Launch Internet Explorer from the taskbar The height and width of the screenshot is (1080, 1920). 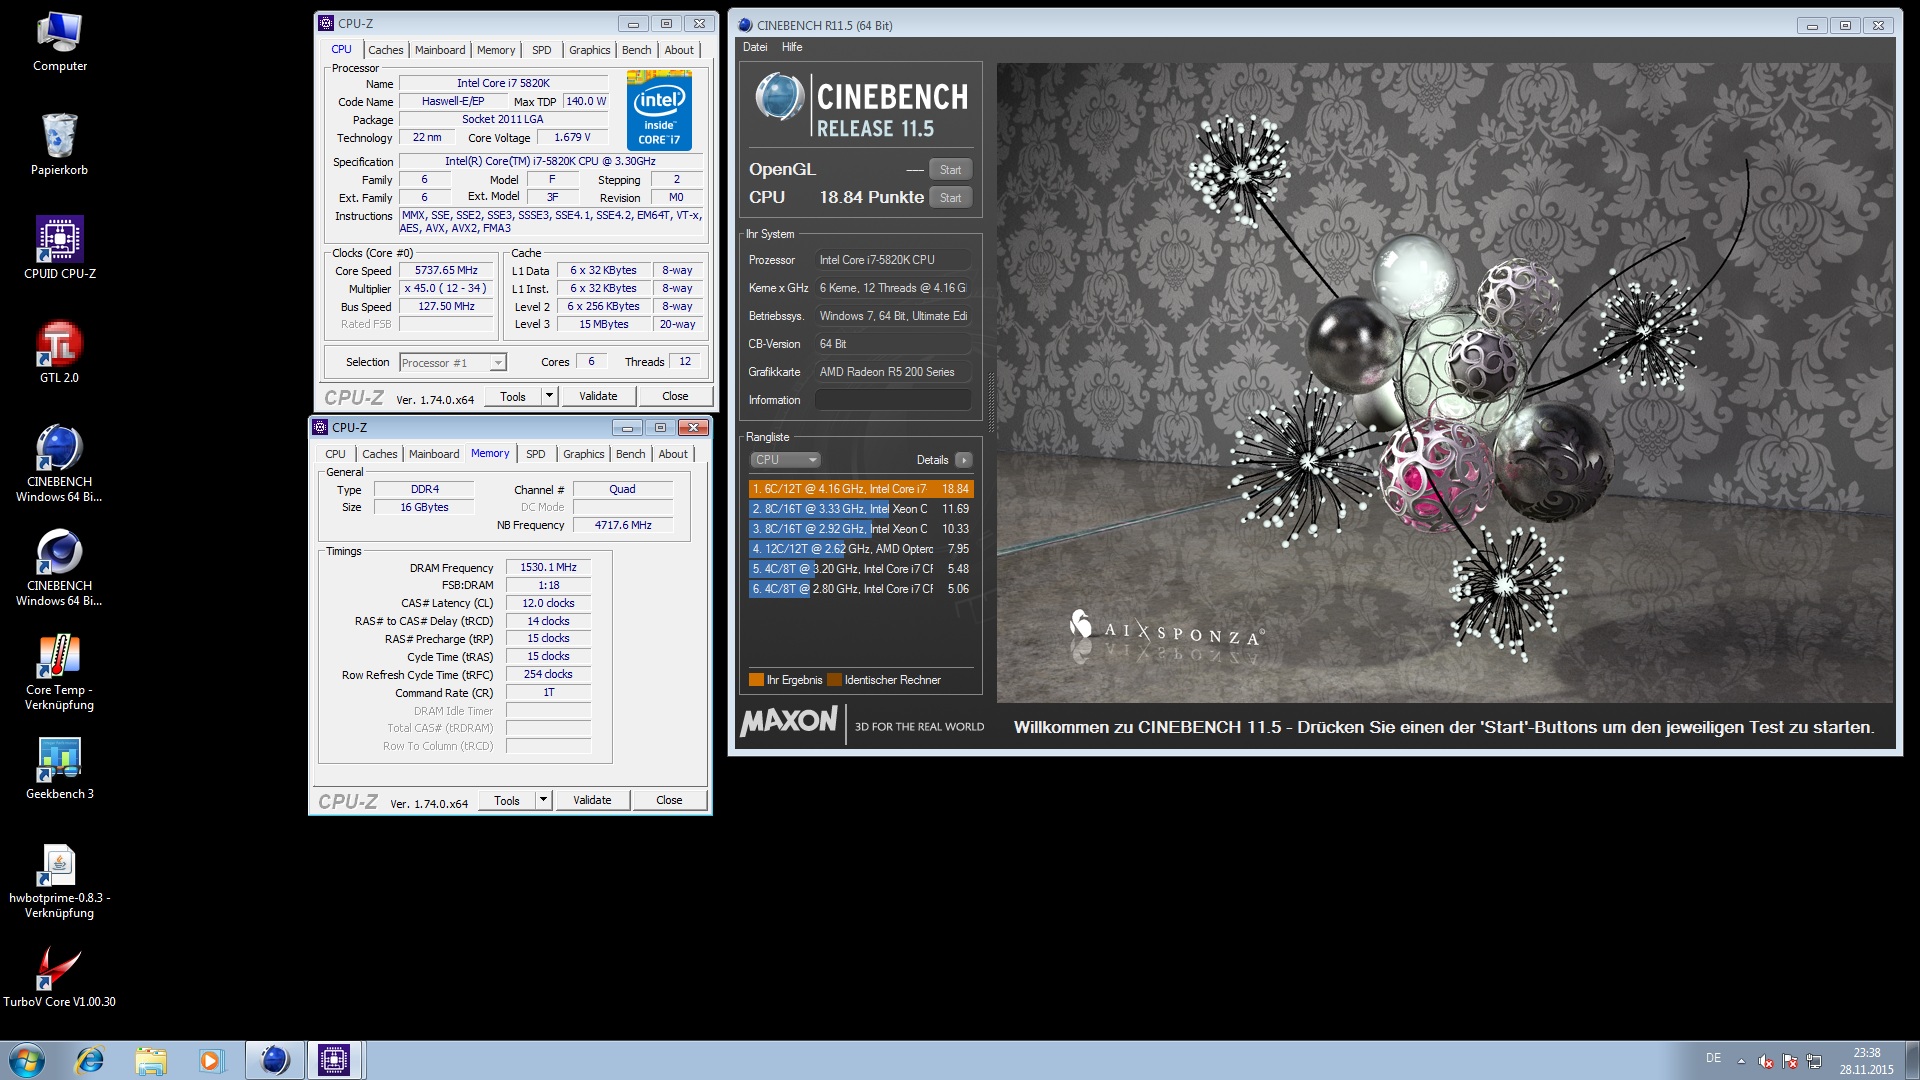[x=90, y=1060]
